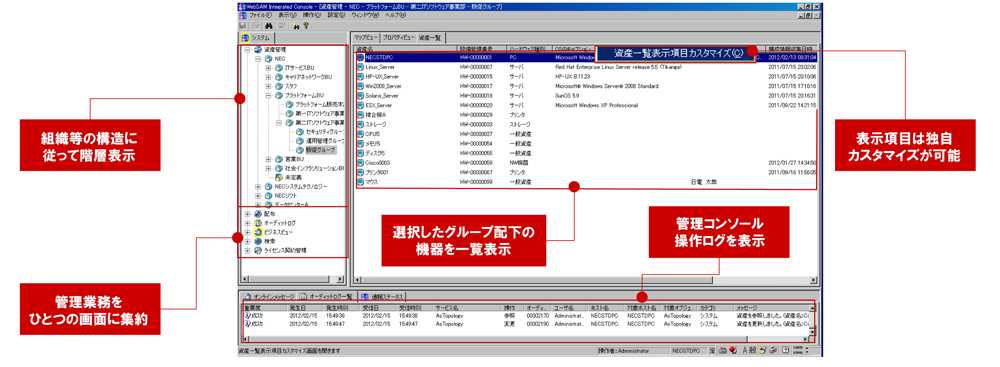
Task: Collapse the 第二ITソフトウェア事業 node
Action: 279,122
